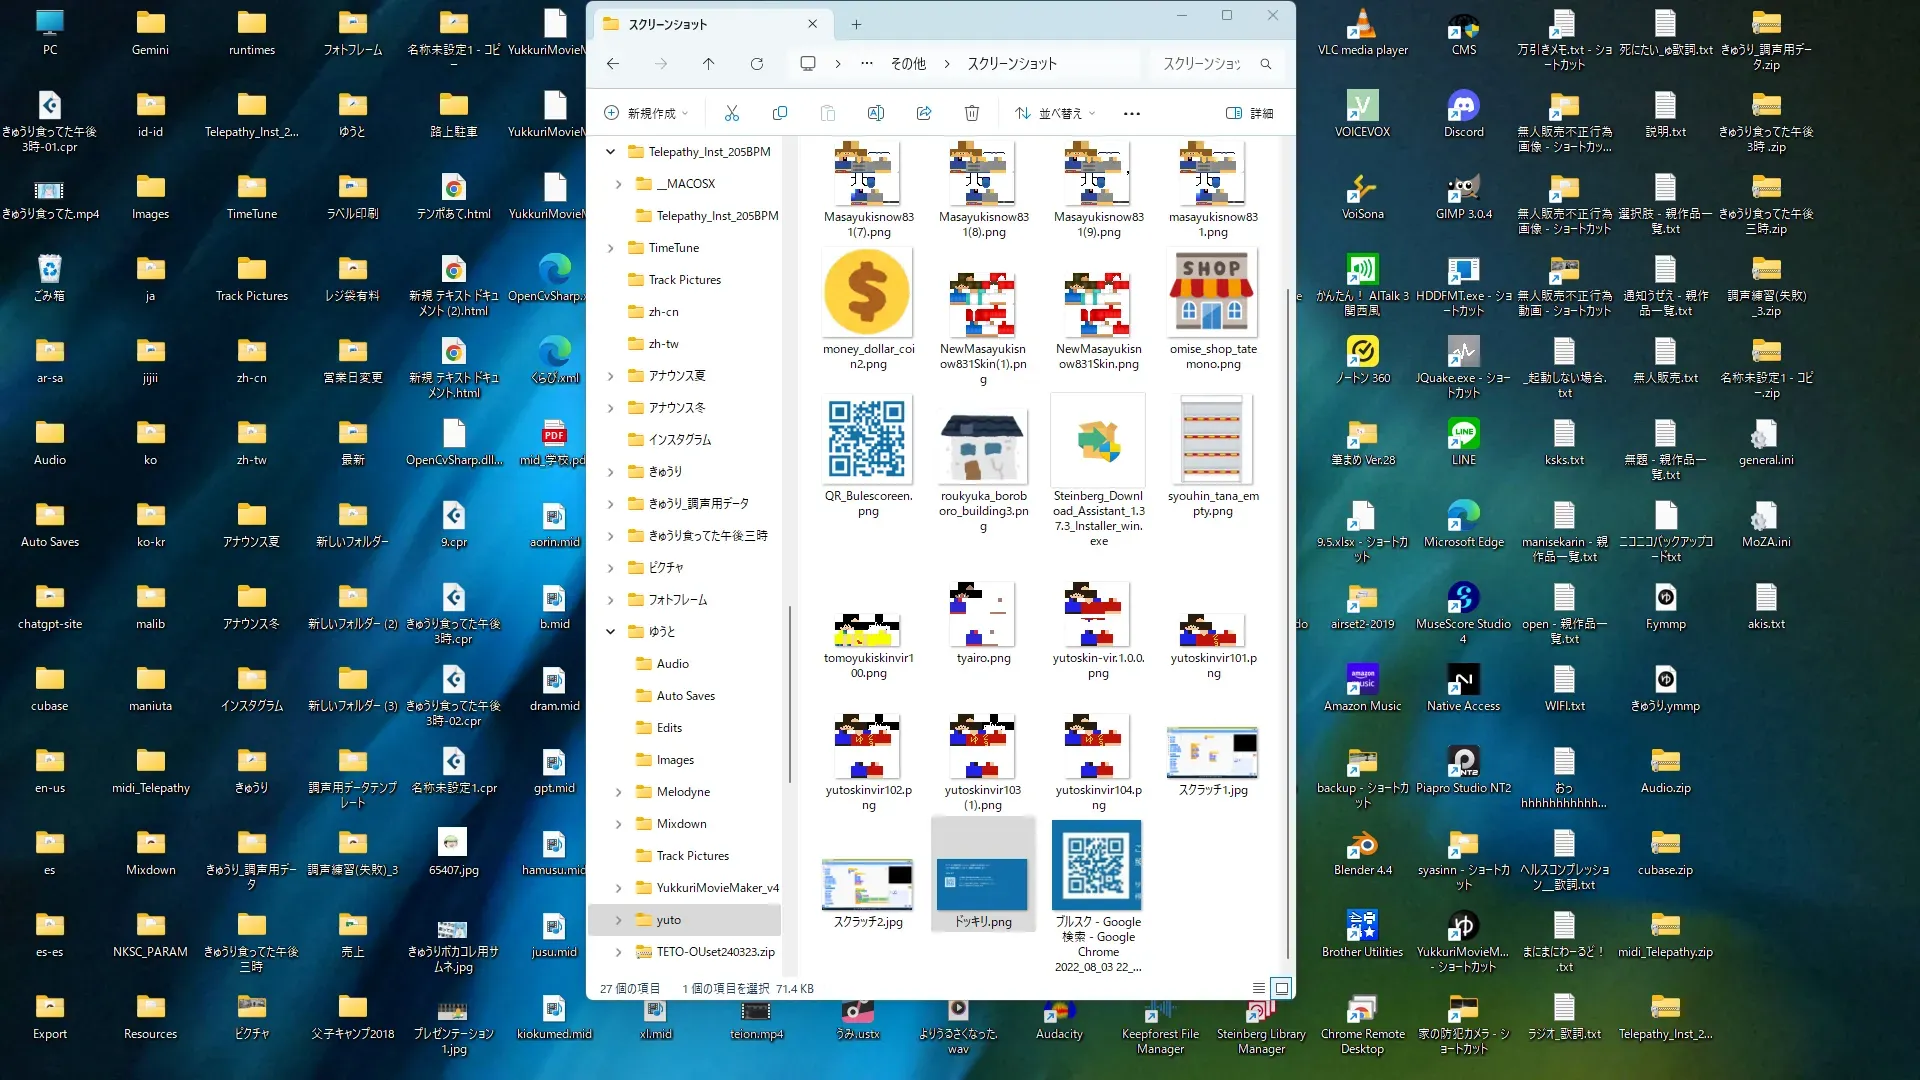The width and height of the screenshot is (1920, 1080).
Task: Switch to thumbnail view in status bar
Action: (1282, 988)
